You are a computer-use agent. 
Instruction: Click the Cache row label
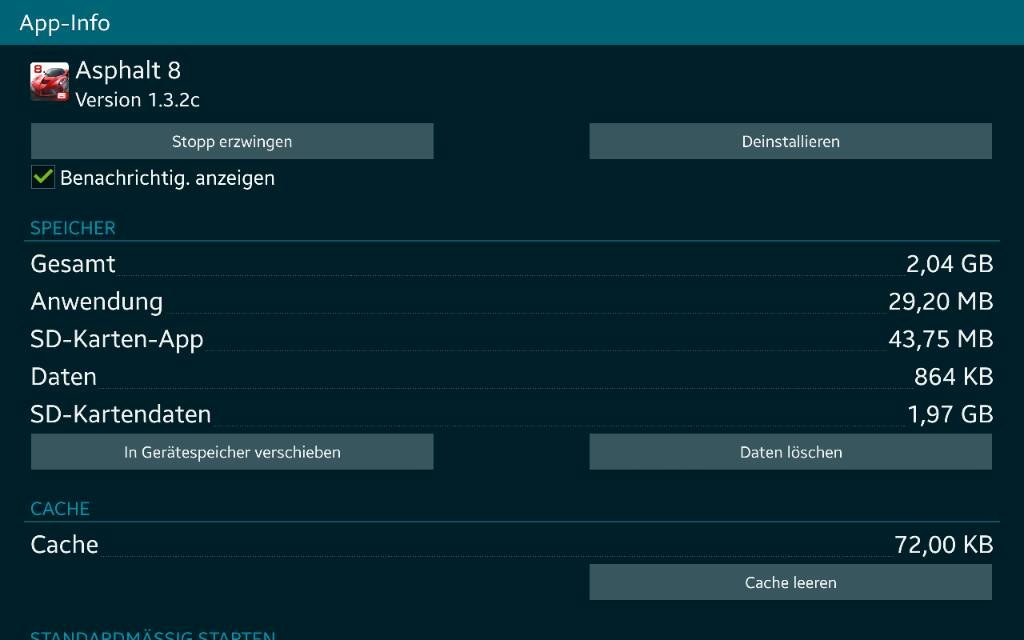[x=64, y=545]
